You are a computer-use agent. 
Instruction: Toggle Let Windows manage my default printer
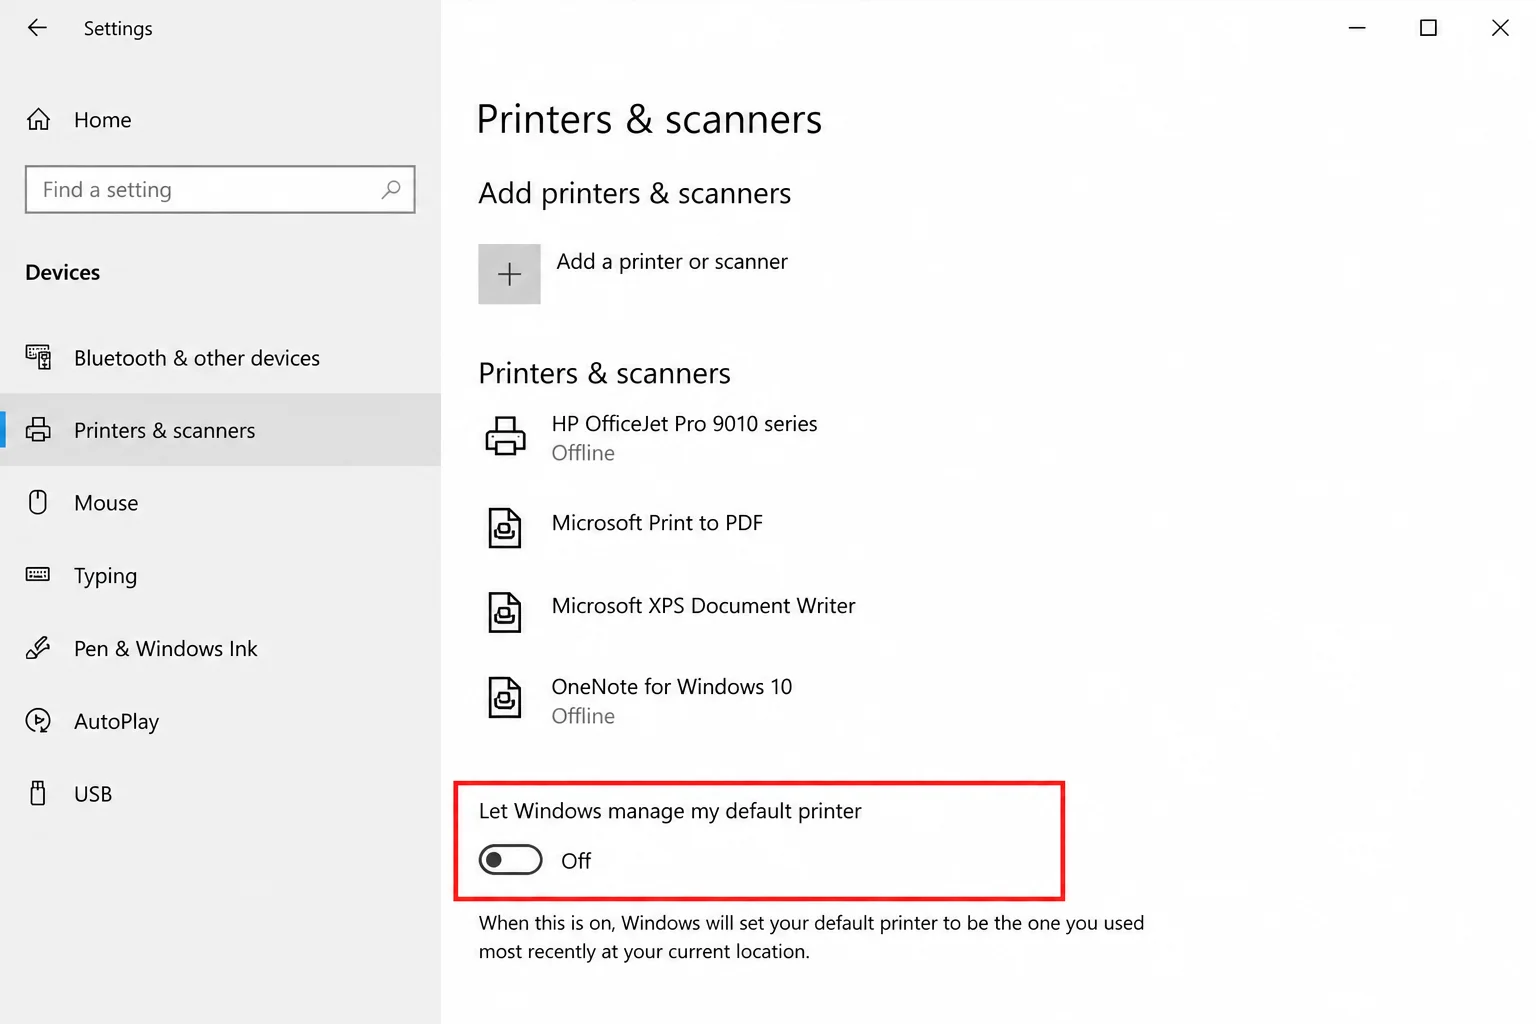(x=510, y=860)
